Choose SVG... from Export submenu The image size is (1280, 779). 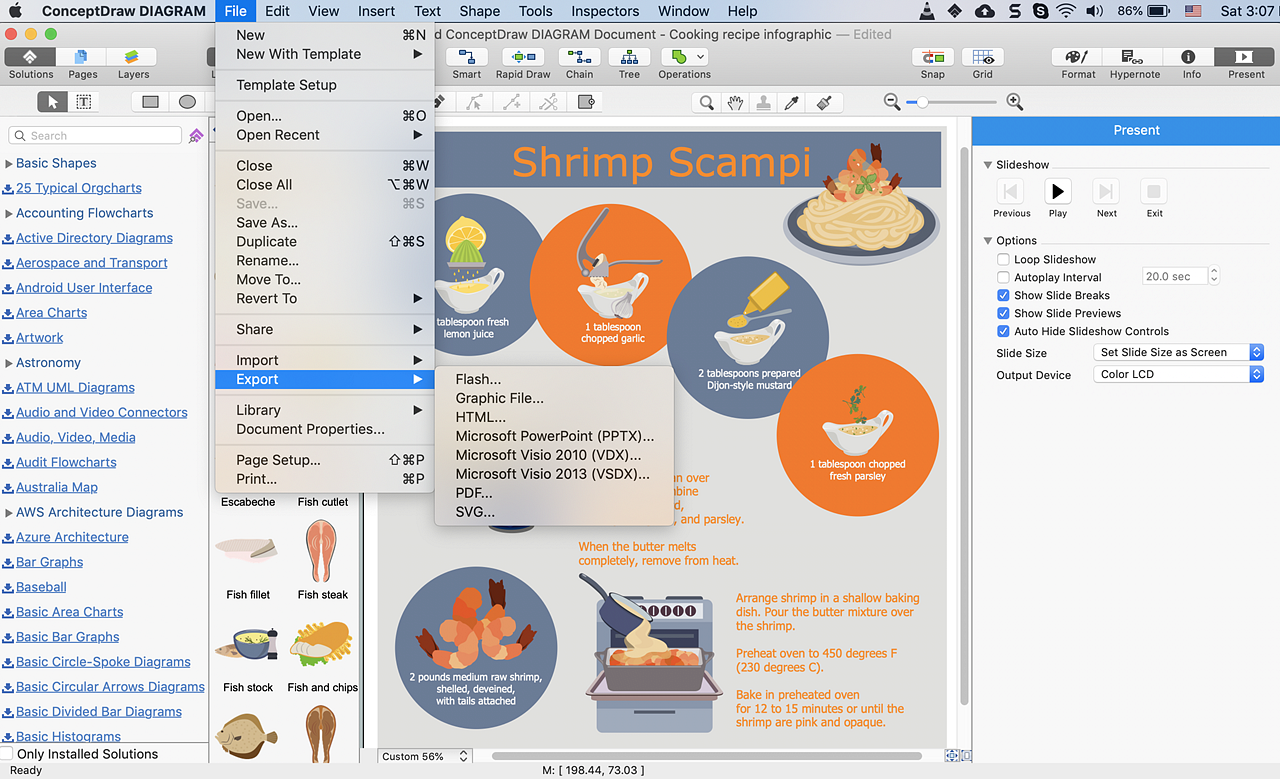[x=475, y=512]
